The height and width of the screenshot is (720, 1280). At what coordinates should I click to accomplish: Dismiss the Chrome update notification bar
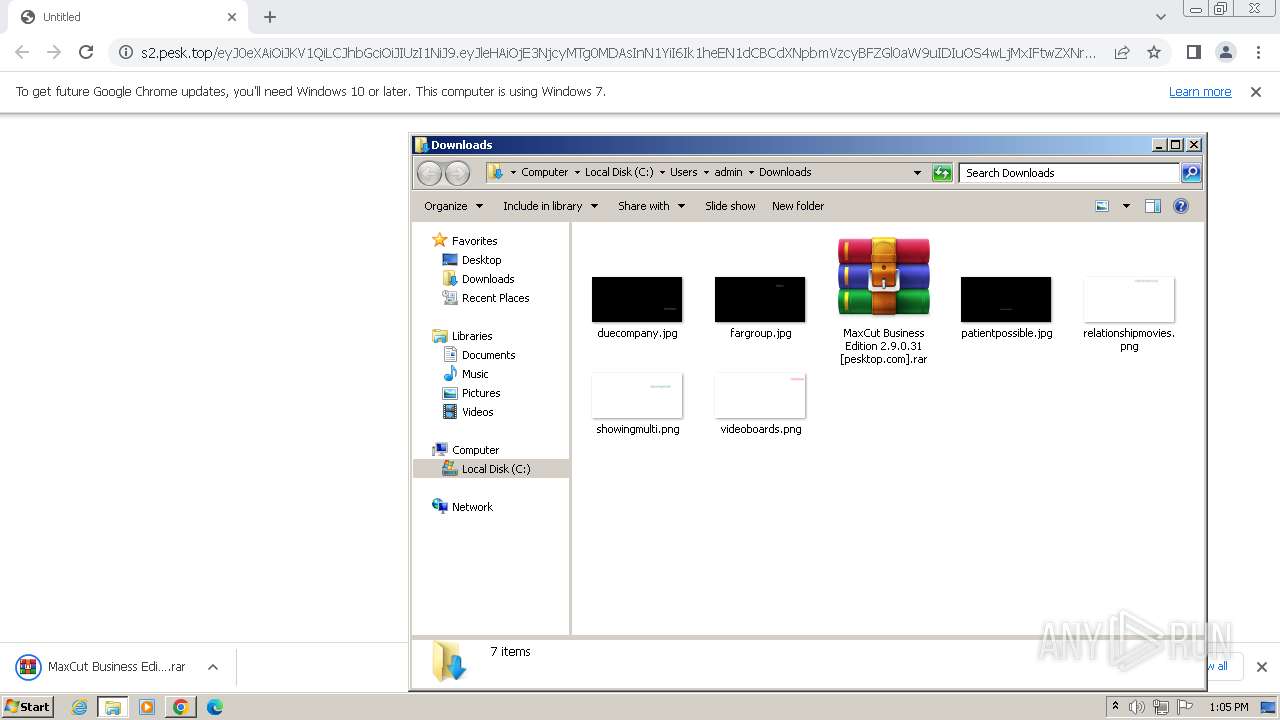coord(1256,92)
